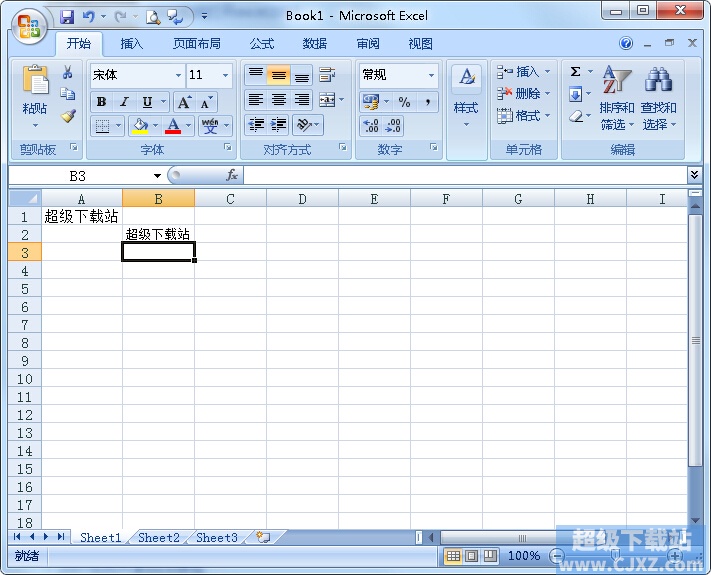Expand the Name Box dropdown arrow
Image resolution: width=711 pixels, height=575 pixels.
(x=157, y=176)
